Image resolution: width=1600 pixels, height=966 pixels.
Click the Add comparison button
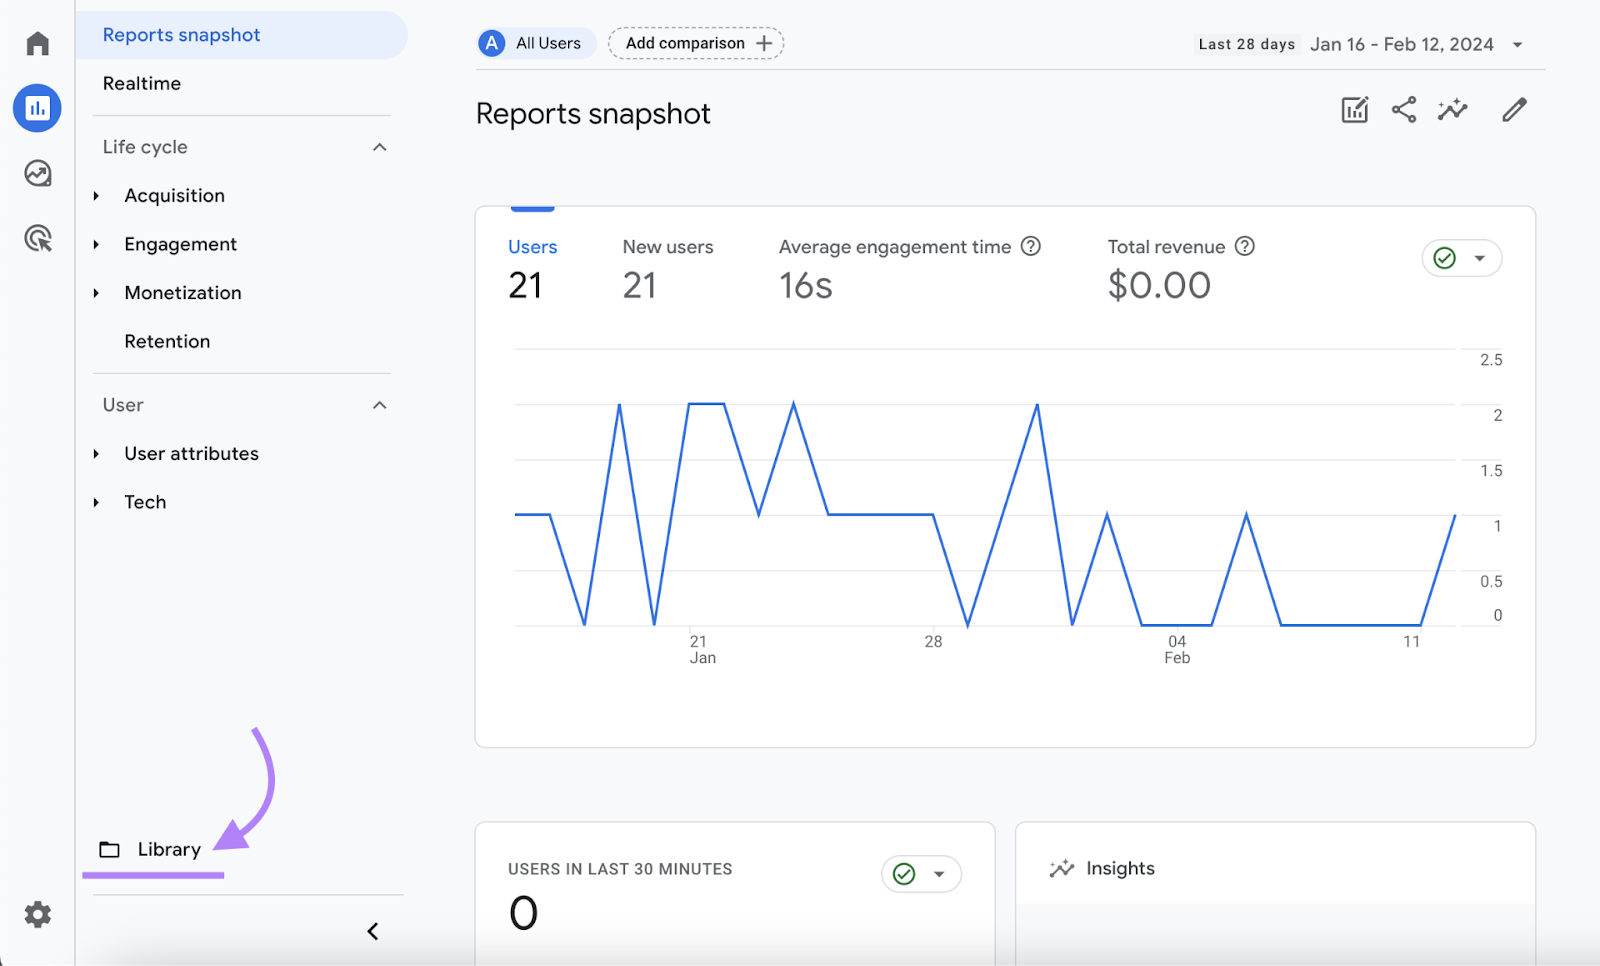point(696,44)
